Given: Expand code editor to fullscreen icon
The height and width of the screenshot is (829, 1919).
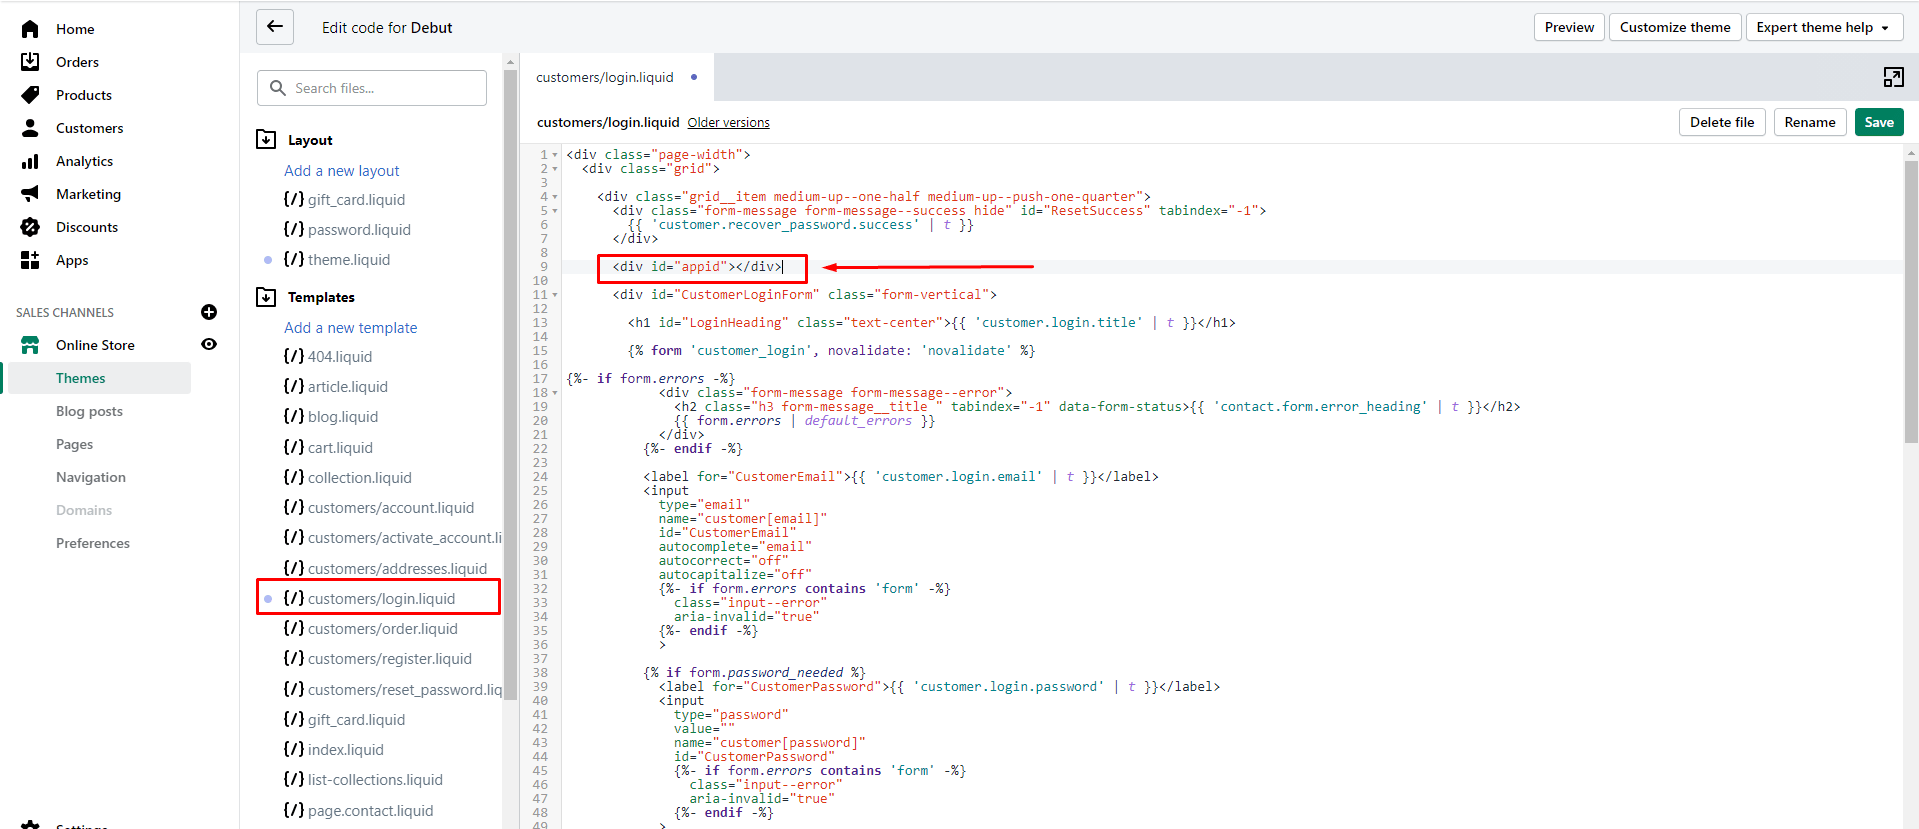Looking at the screenshot, I should (x=1893, y=77).
